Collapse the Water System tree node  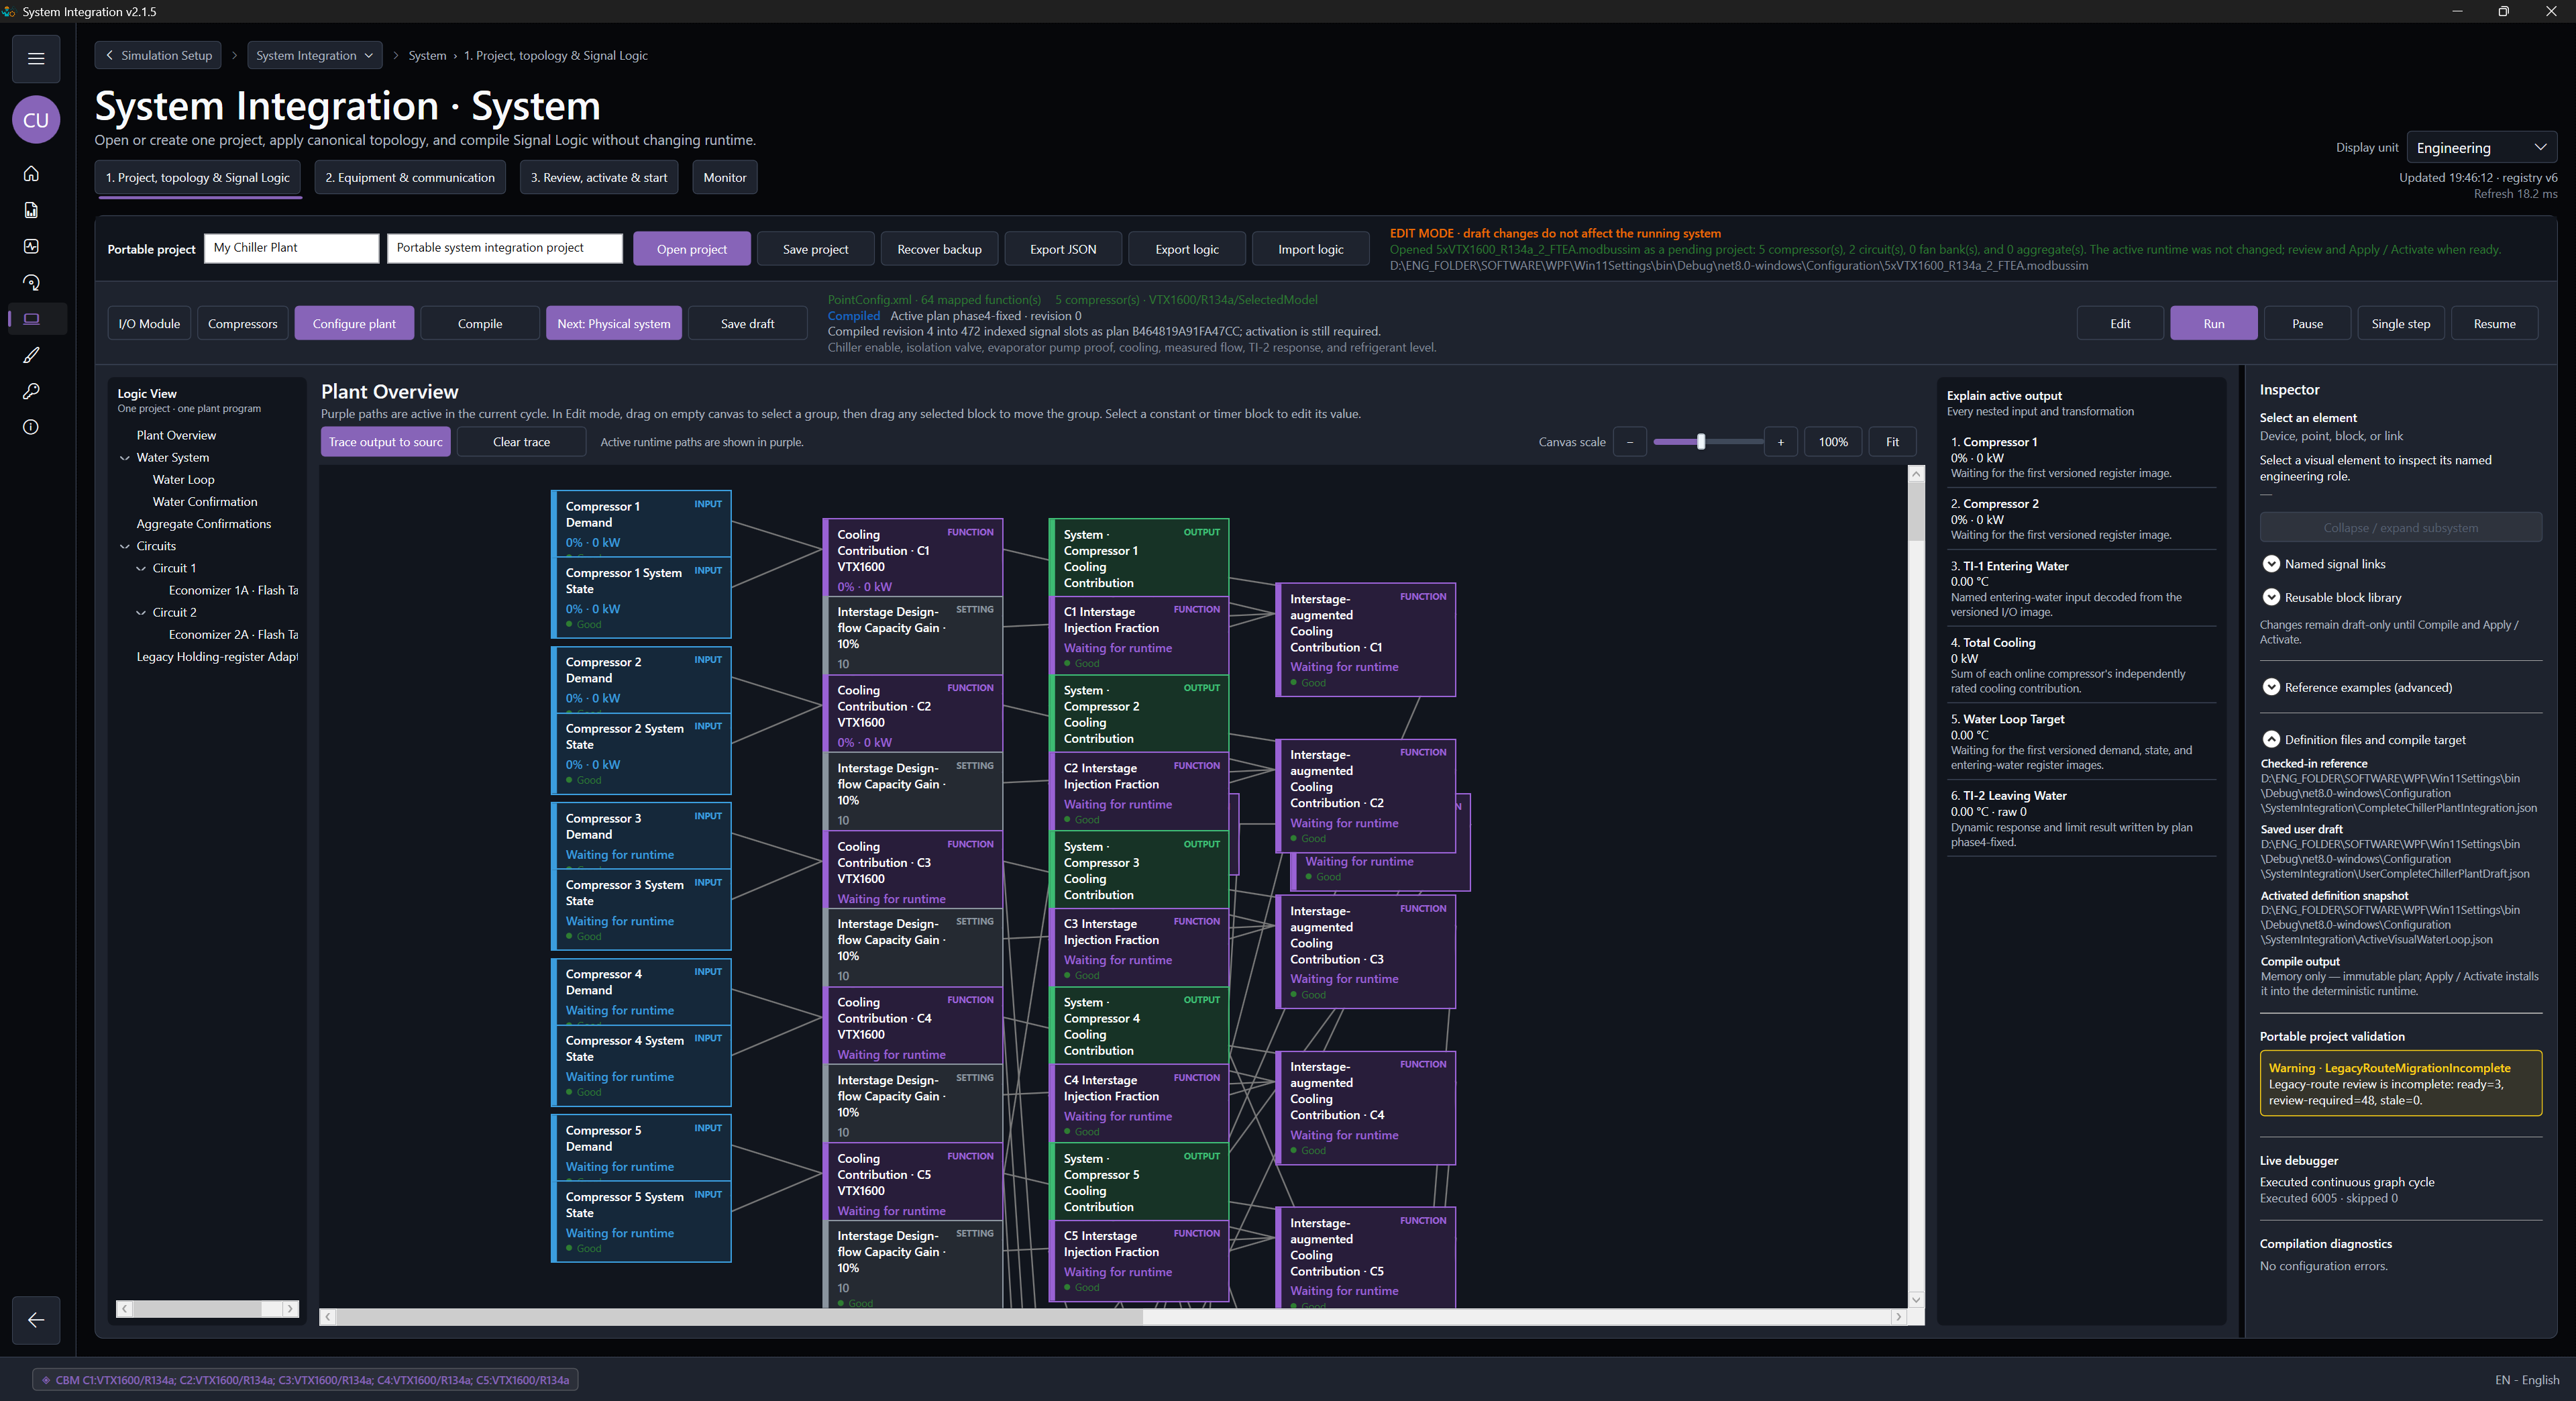[x=125, y=458]
